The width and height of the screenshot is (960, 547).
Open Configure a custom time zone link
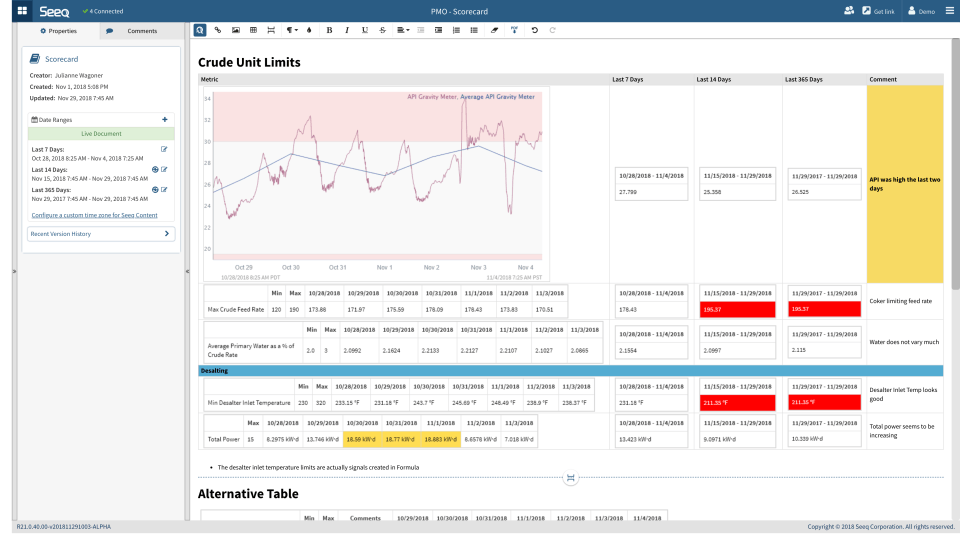tap(94, 215)
